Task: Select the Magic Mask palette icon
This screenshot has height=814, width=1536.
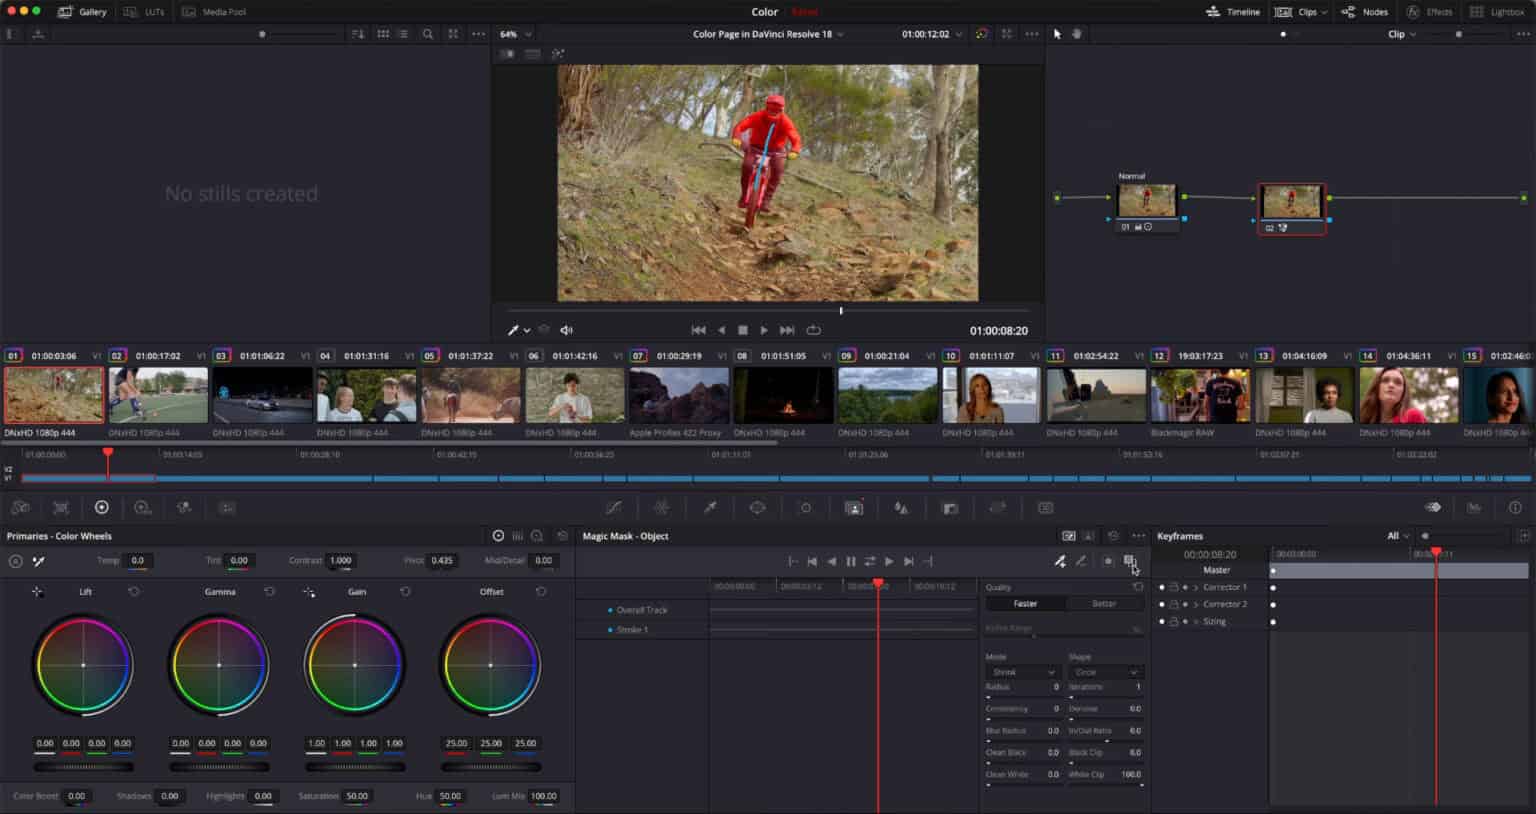Action: tap(853, 508)
